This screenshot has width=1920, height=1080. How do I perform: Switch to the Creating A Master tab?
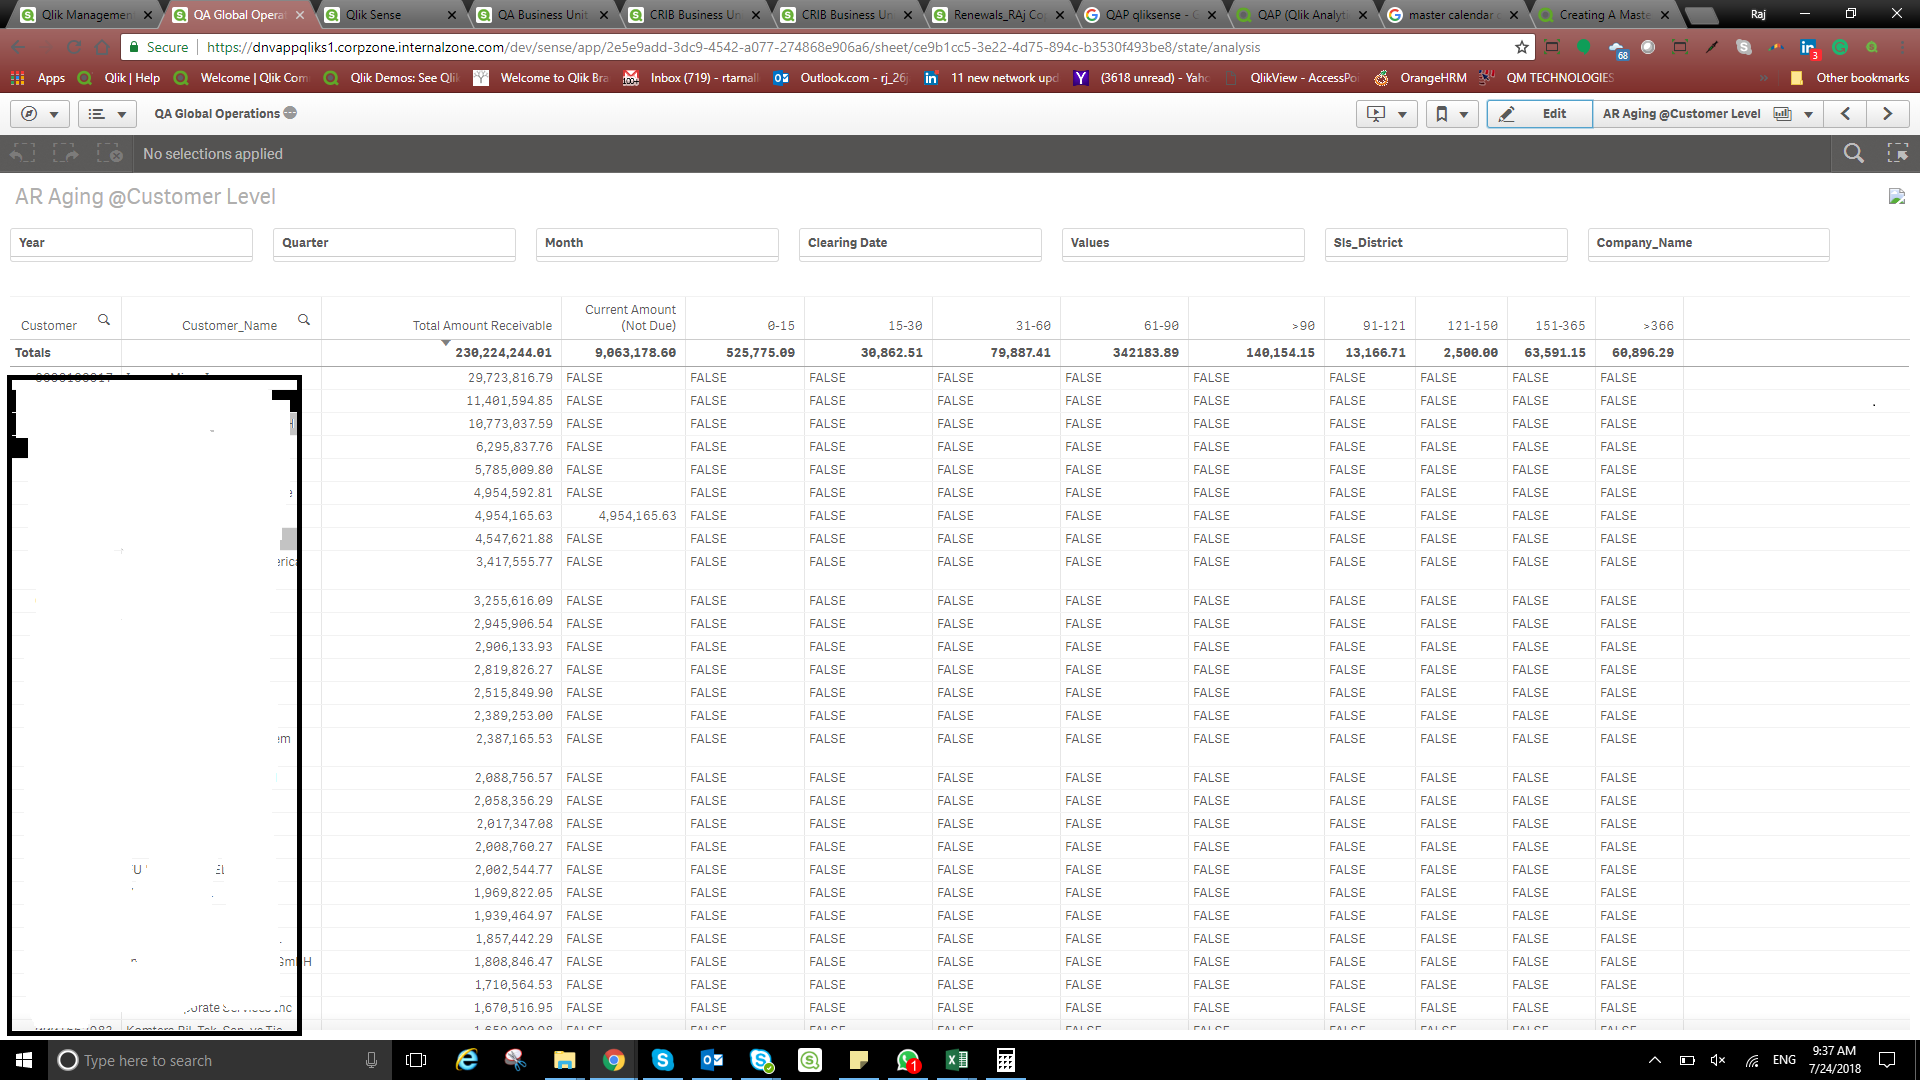point(1604,15)
